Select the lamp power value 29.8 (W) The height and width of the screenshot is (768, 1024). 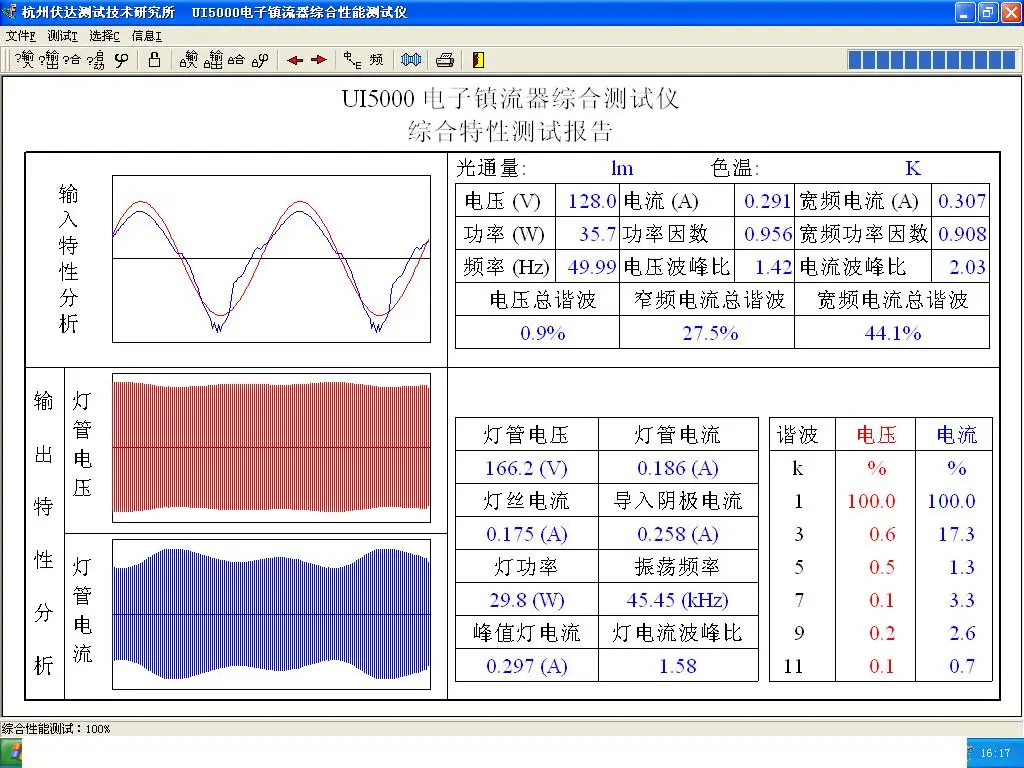pos(526,600)
